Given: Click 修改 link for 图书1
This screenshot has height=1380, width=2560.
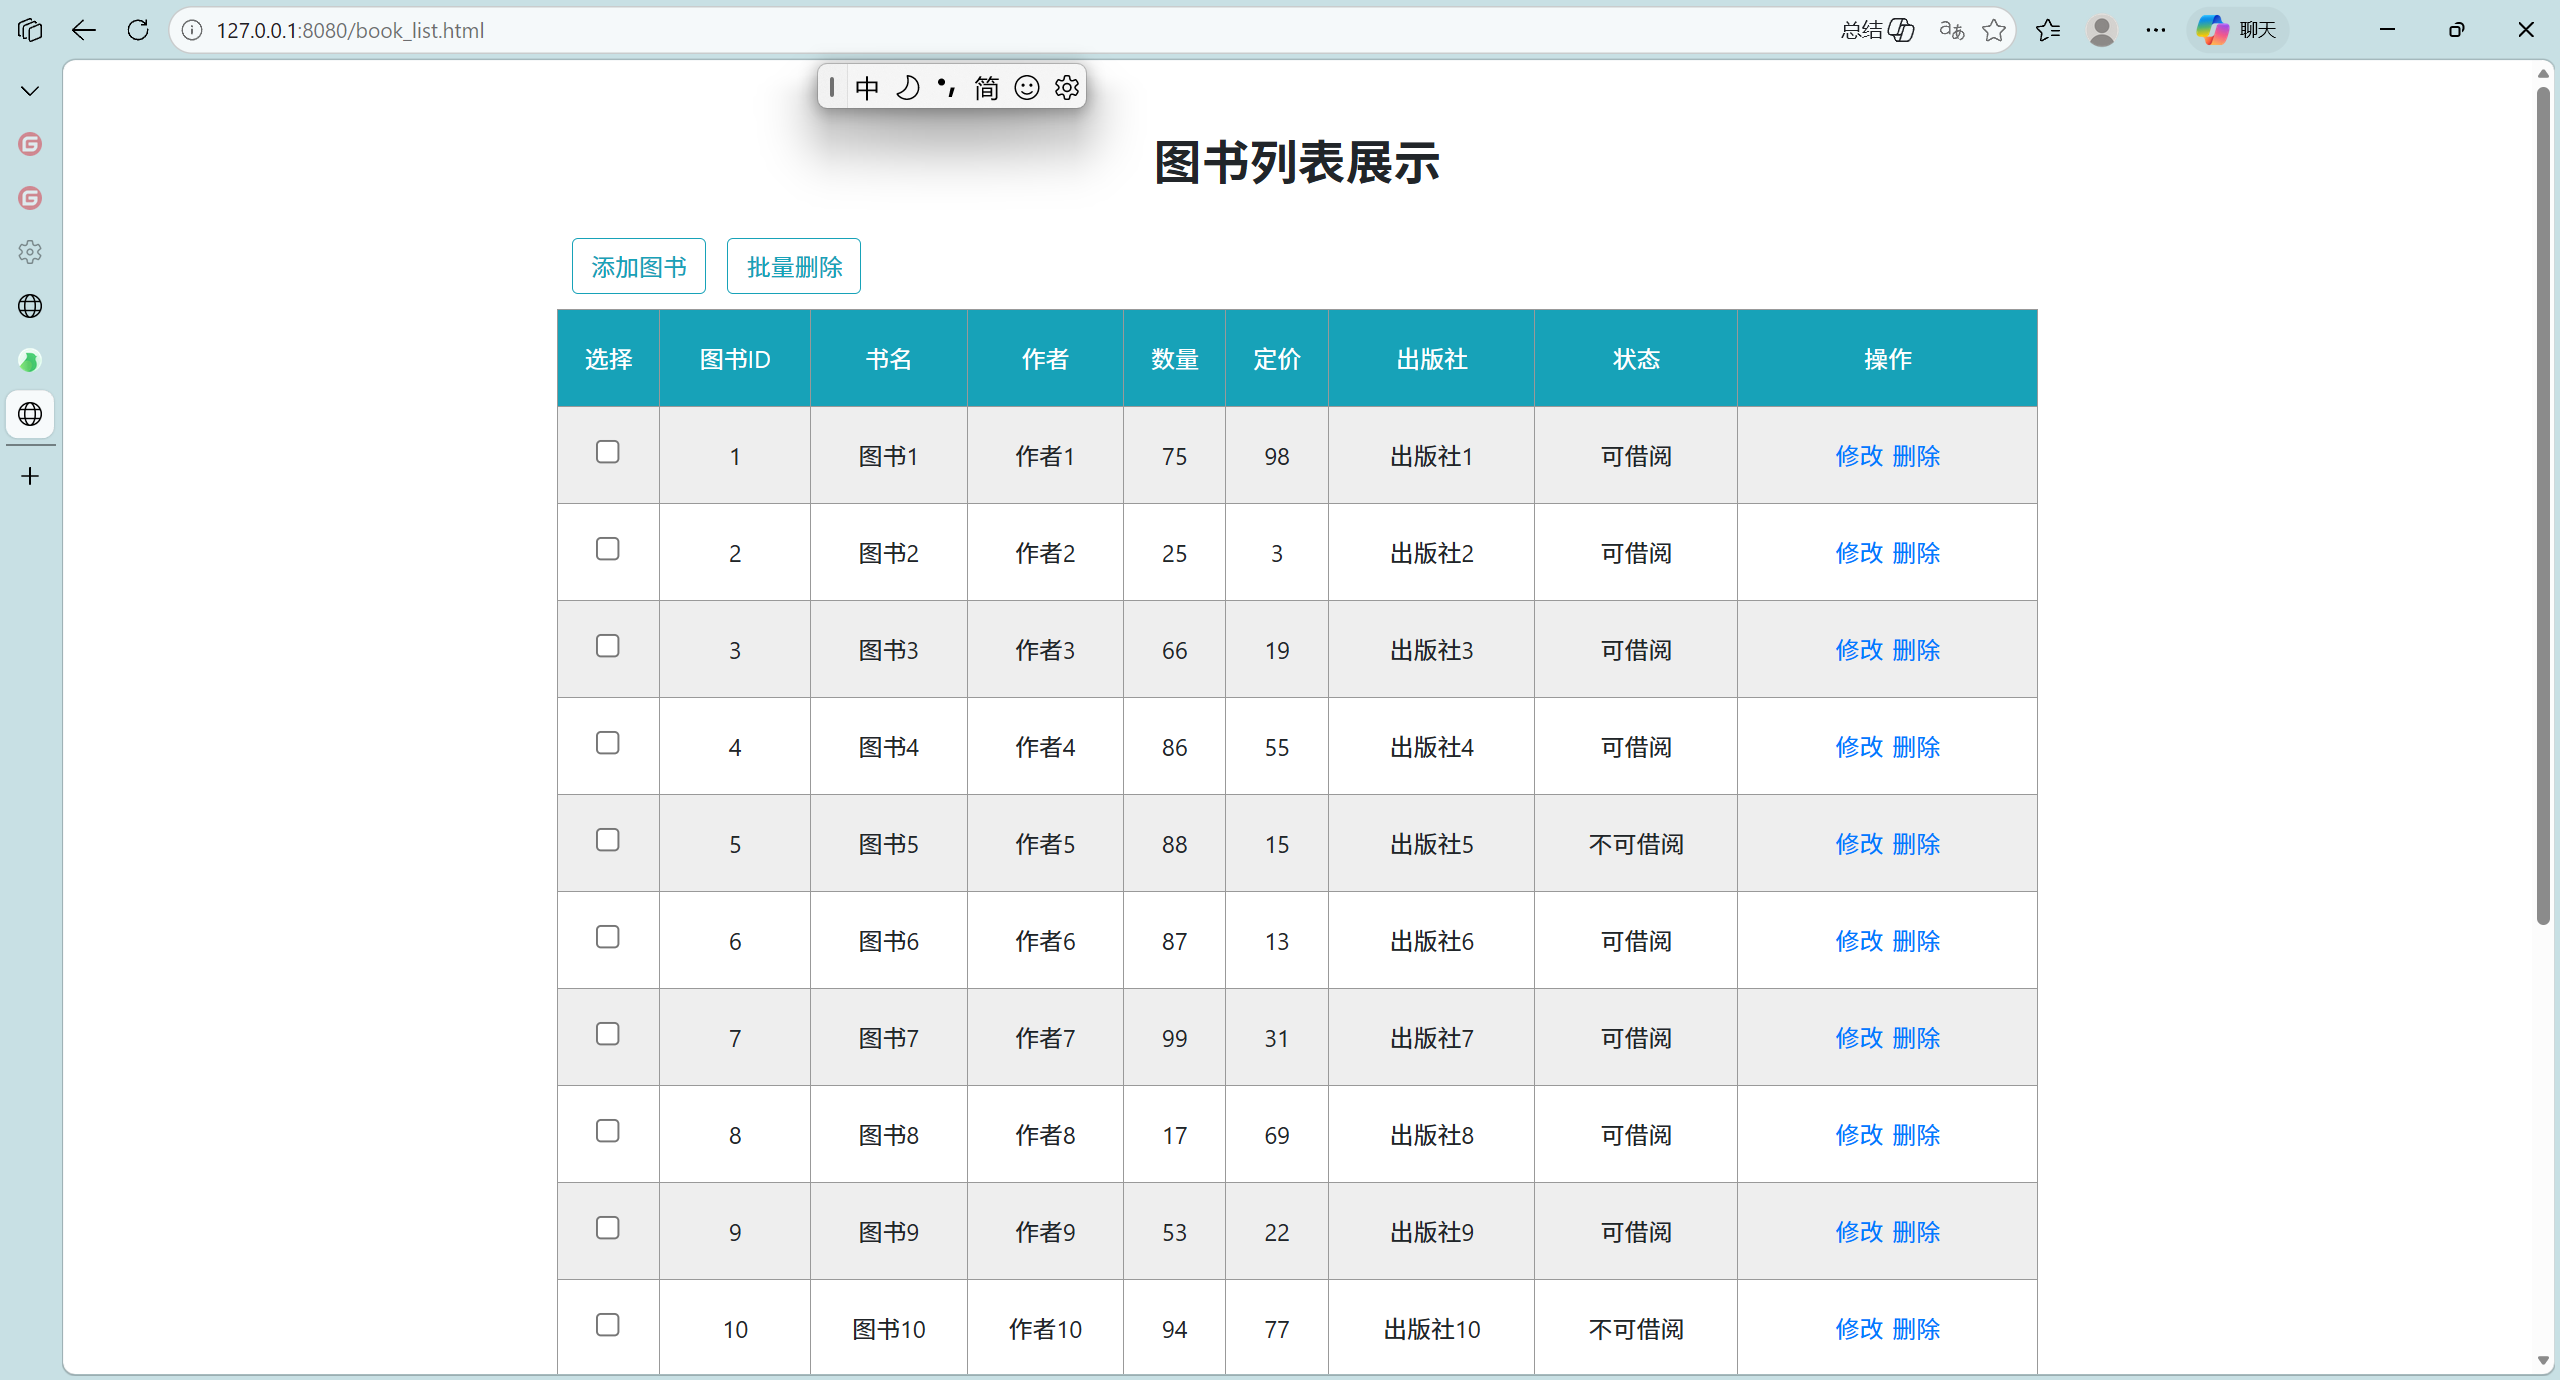Looking at the screenshot, I should tap(1859, 456).
